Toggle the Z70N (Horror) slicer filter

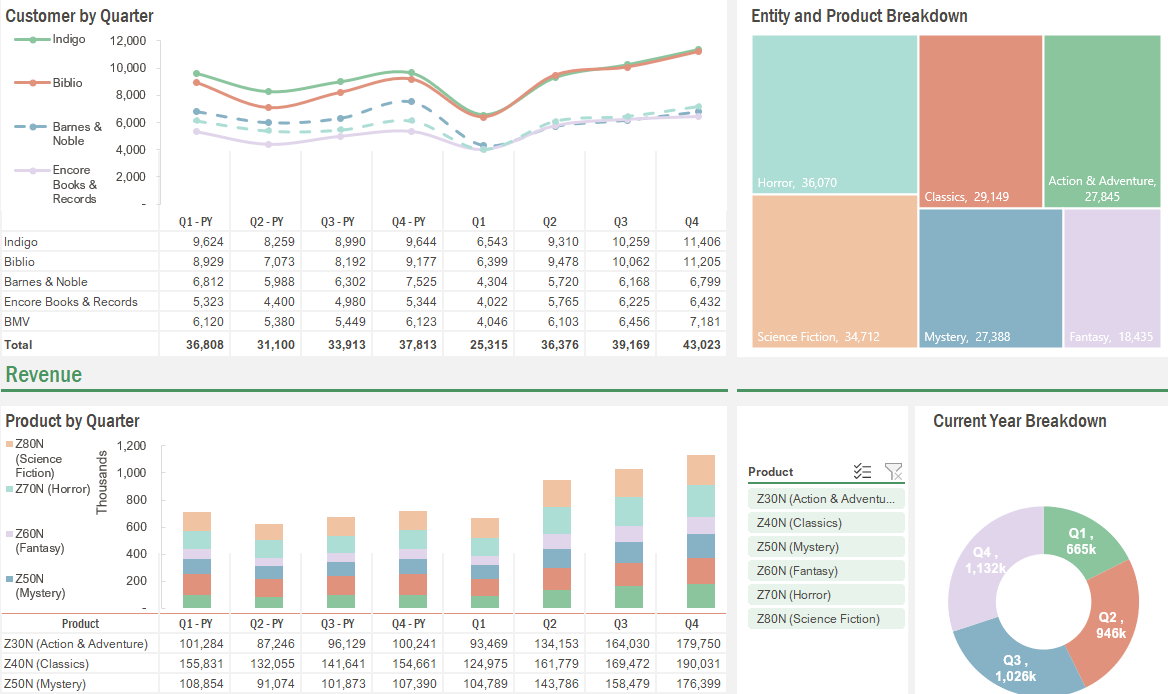coord(826,594)
